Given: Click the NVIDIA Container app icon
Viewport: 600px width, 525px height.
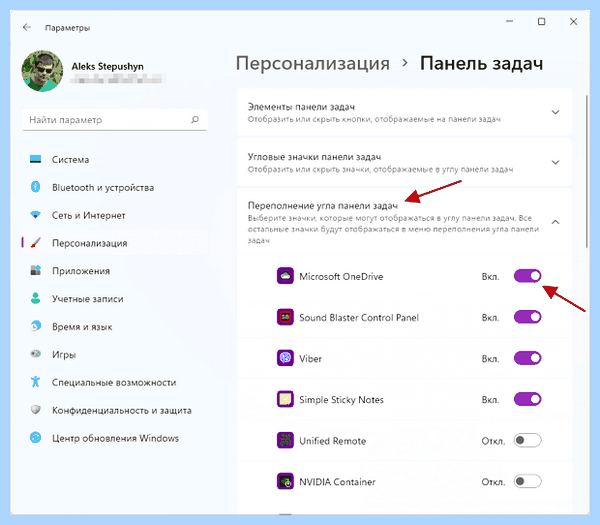Looking at the screenshot, I should click(x=285, y=481).
